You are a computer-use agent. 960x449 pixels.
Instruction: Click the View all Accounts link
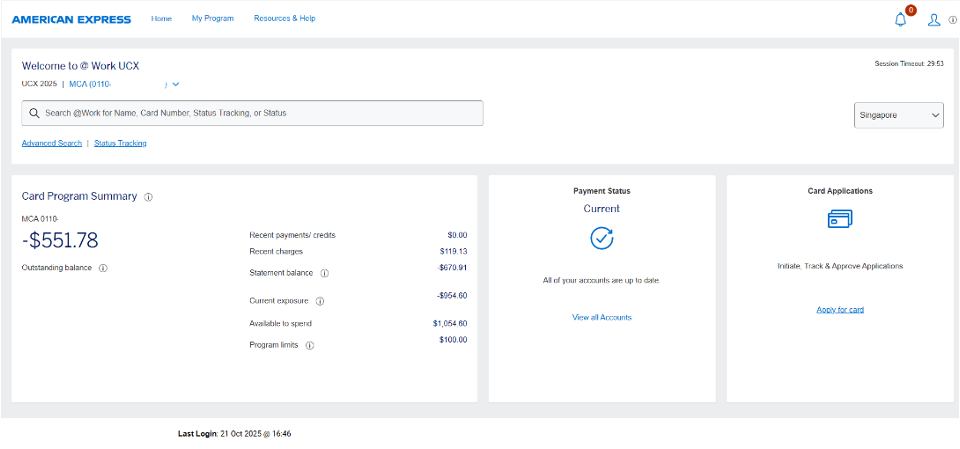tap(601, 317)
